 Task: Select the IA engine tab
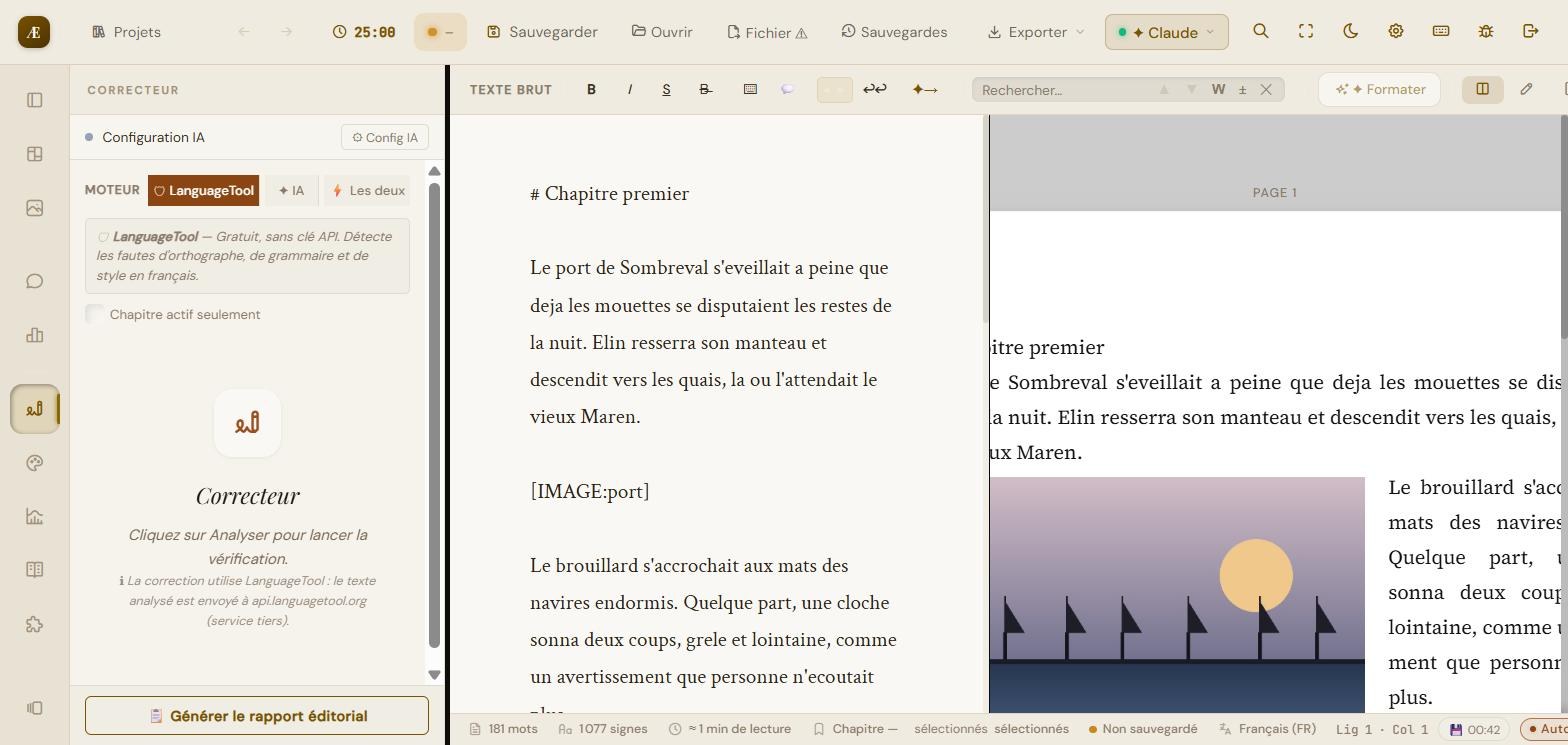[292, 190]
